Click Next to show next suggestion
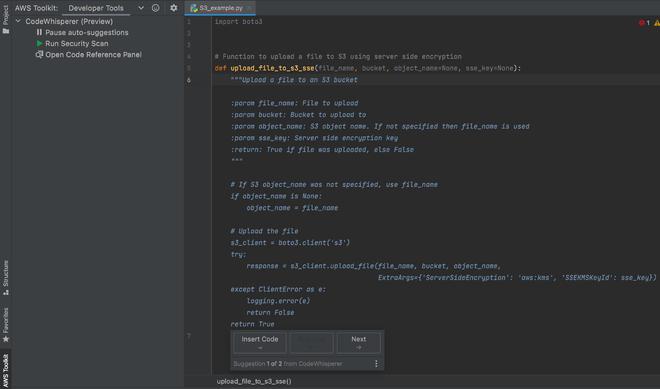The height and width of the screenshot is (389, 660). pos(359,343)
